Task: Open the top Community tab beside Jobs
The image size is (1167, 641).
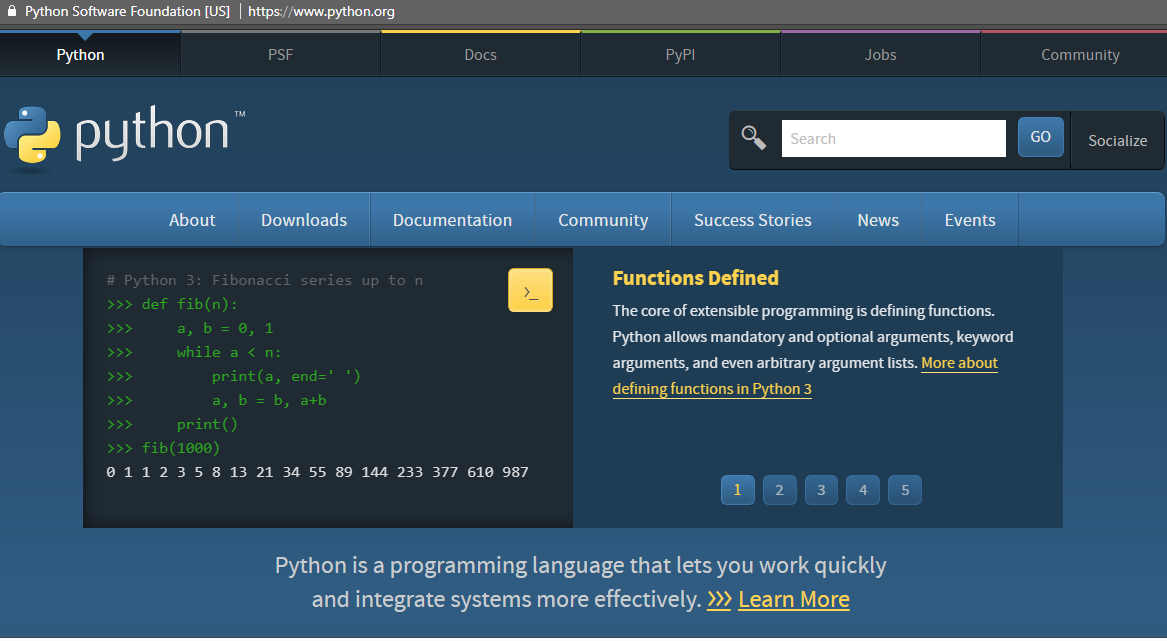Action: [x=1080, y=55]
